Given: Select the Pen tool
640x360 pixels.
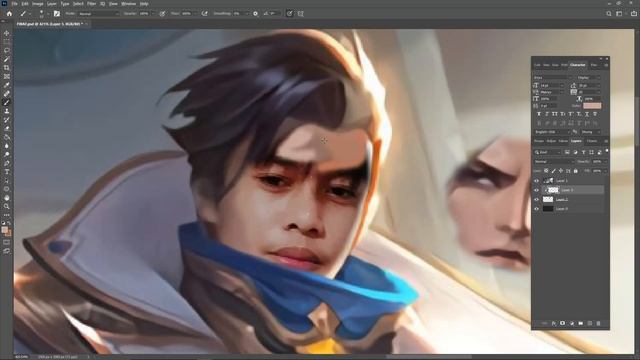Looking at the screenshot, I should point(7,163).
